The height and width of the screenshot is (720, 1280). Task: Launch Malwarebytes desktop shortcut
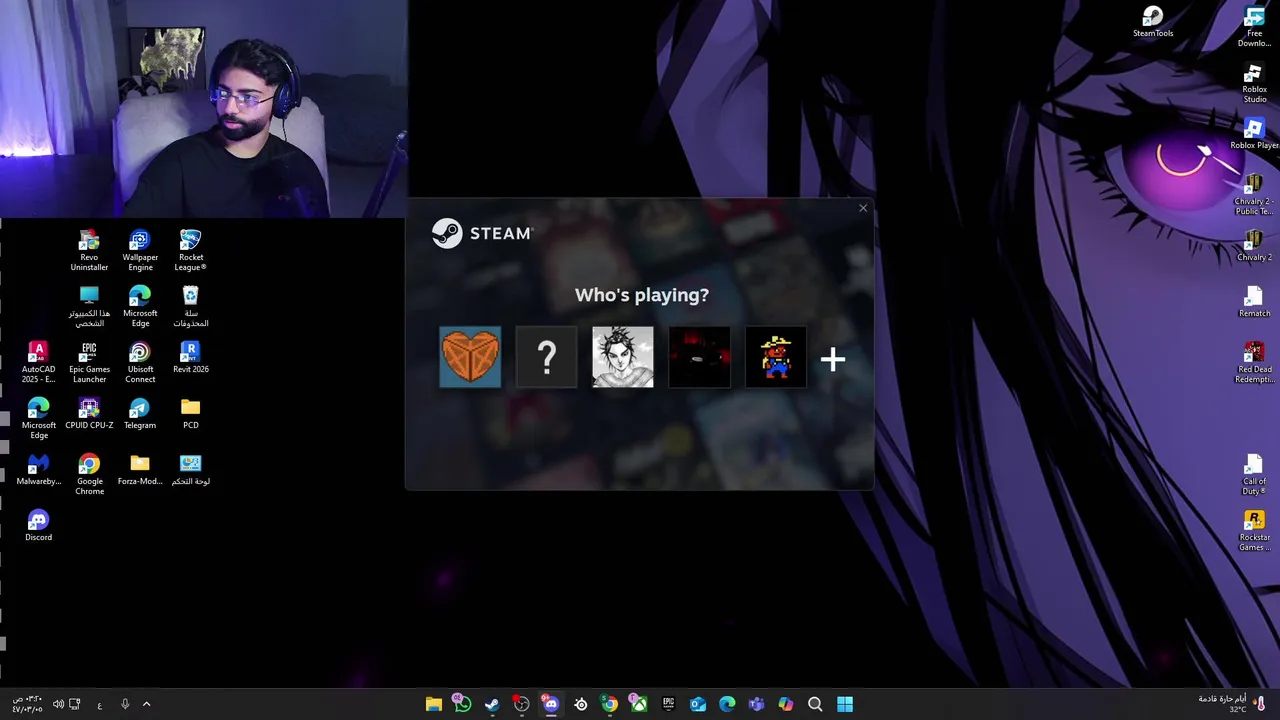click(x=38, y=469)
